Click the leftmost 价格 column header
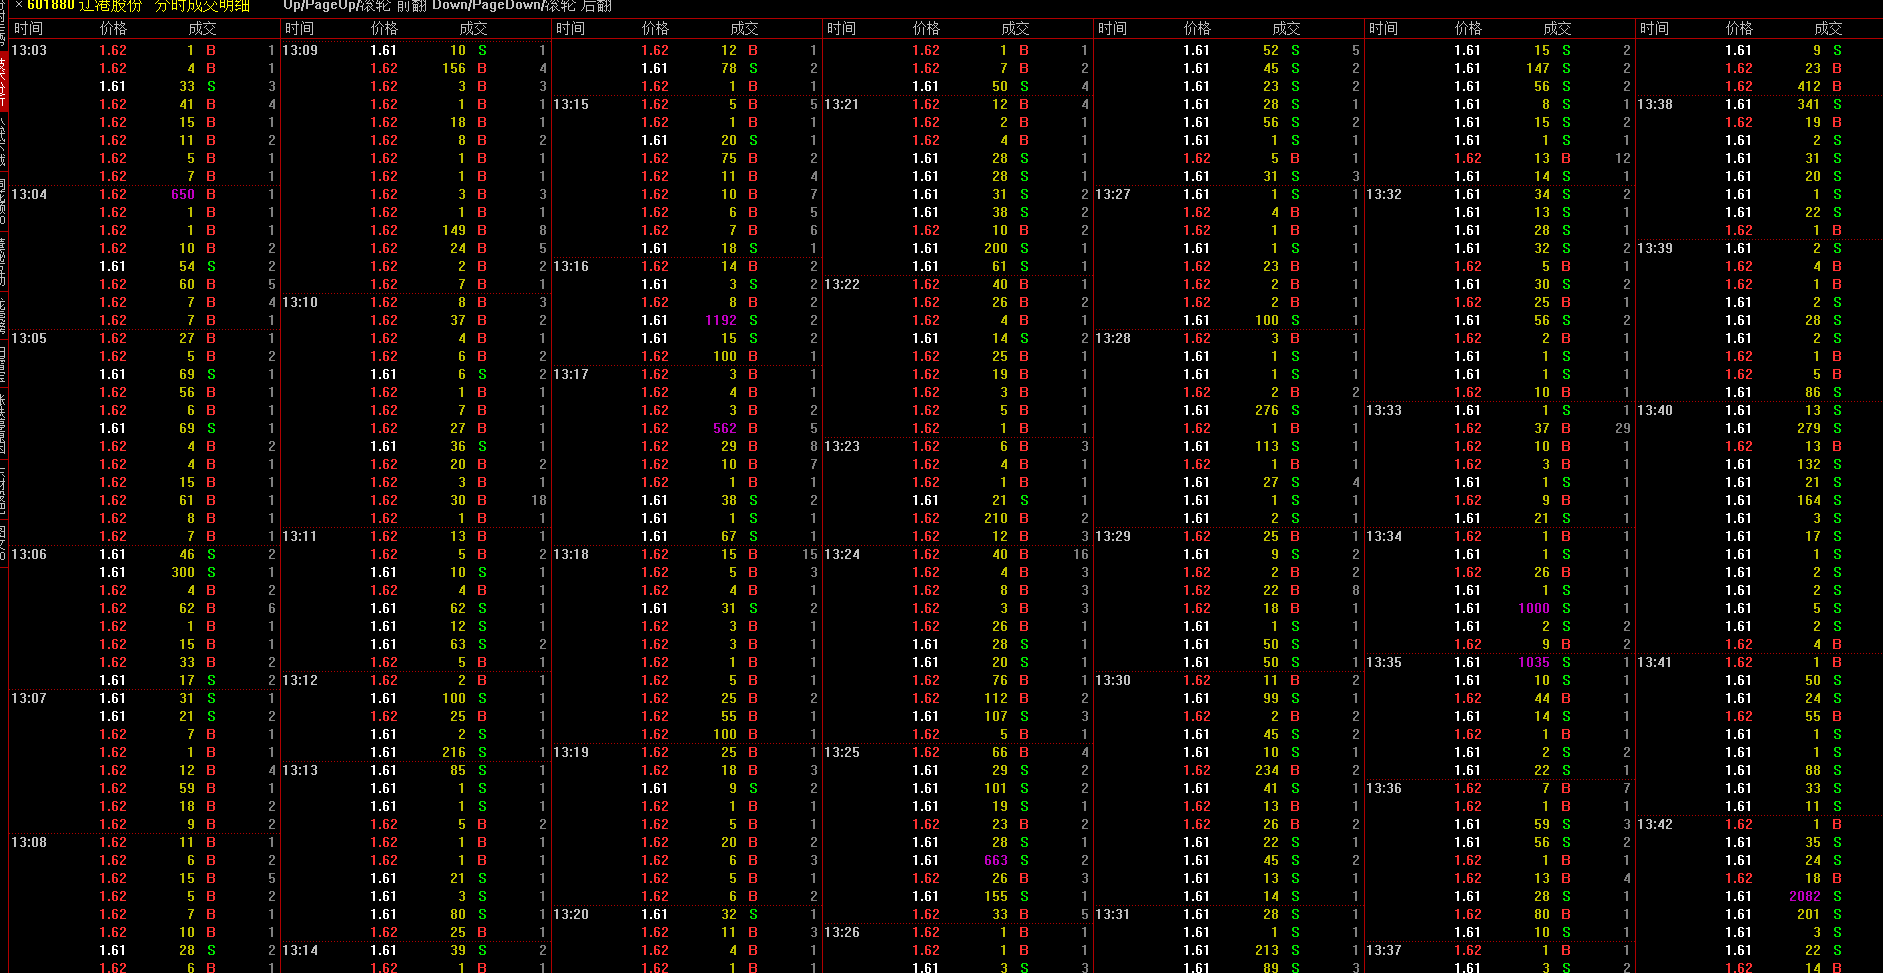 click(113, 29)
